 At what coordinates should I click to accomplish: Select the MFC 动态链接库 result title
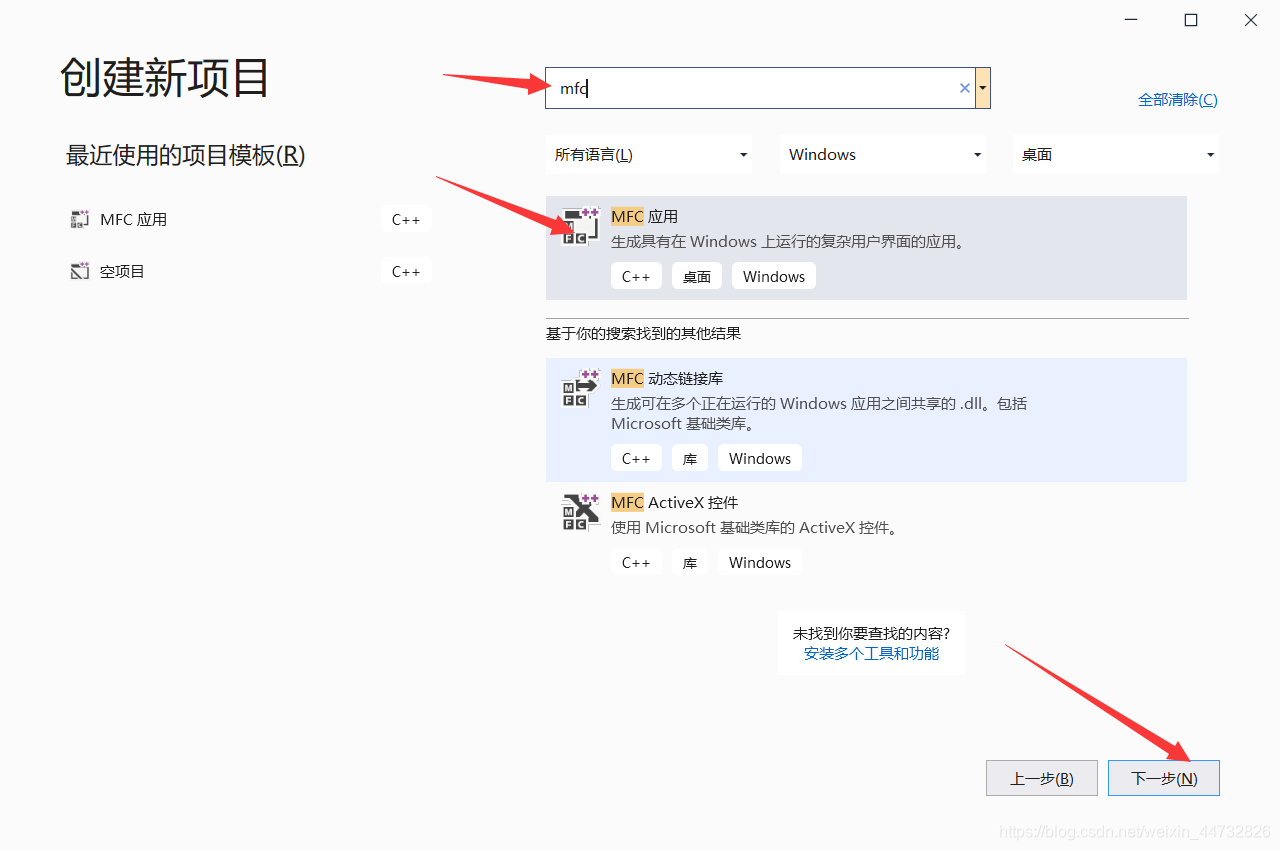click(x=667, y=378)
